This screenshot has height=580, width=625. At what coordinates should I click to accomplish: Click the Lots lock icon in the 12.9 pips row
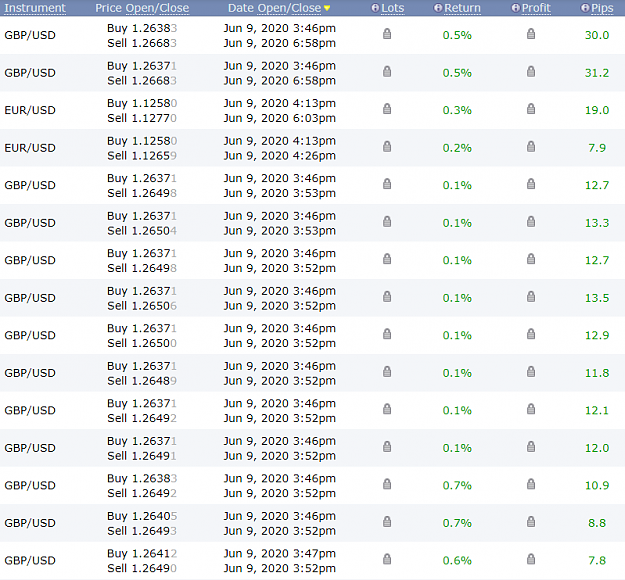click(x=387, y=334)
